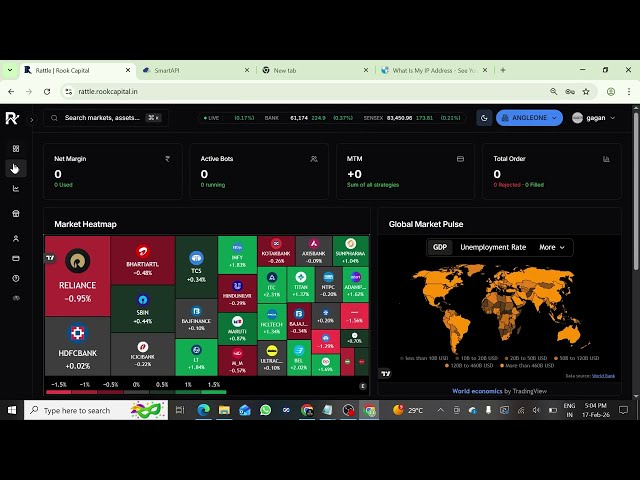640x480 pixels.
Task: Click the Search markets, assets field
Action: pos(106,118)
